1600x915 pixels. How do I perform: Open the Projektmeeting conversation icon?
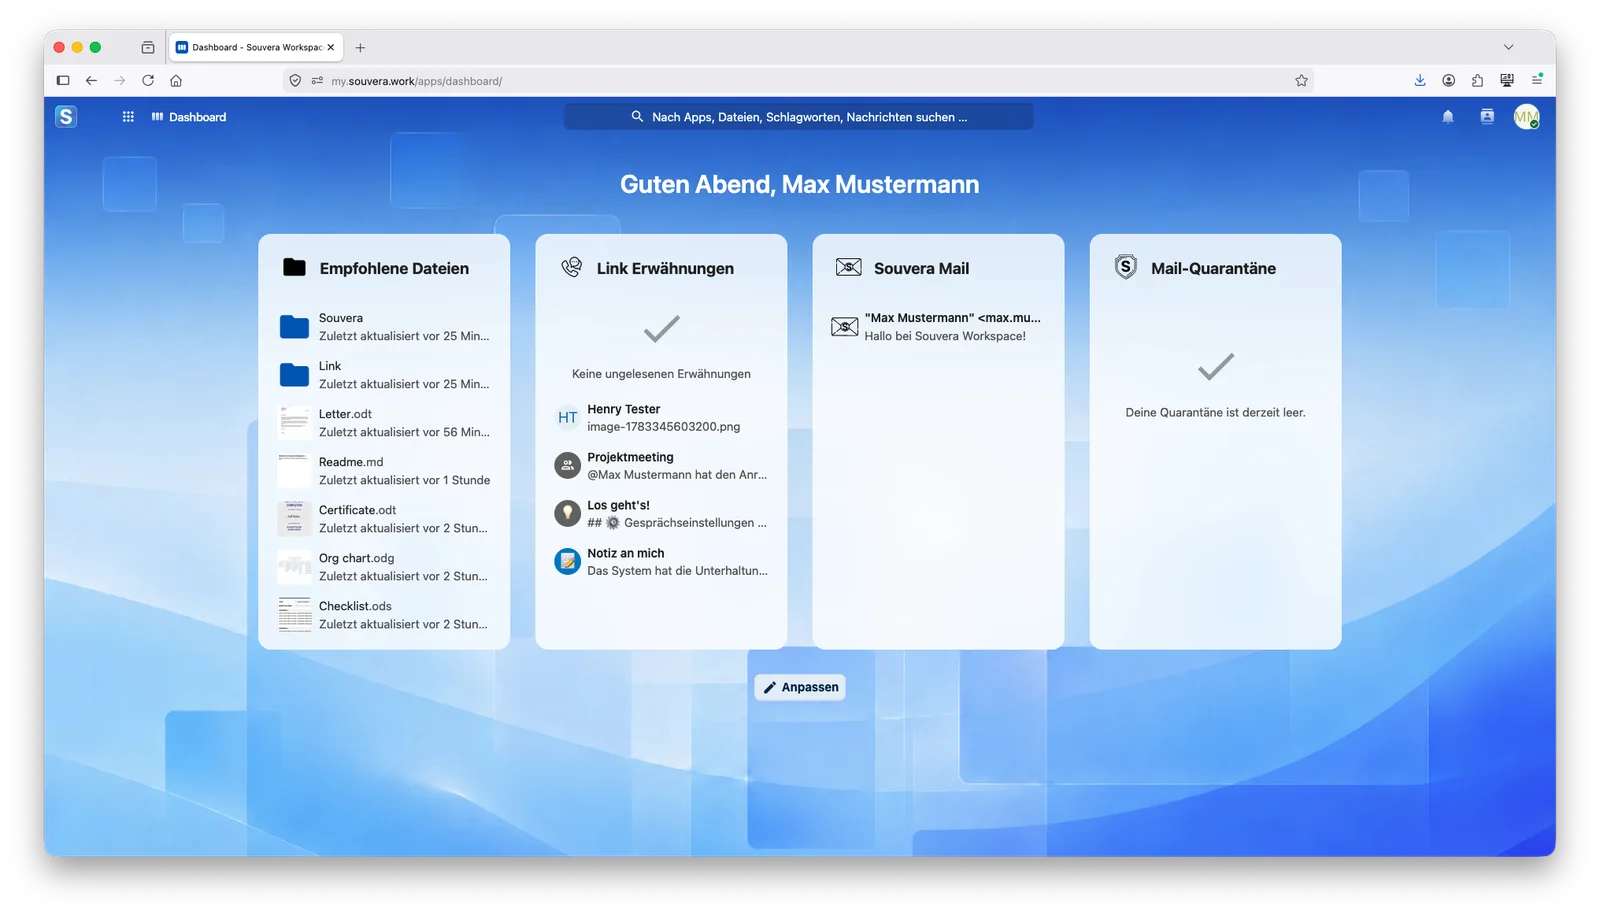point(567,466)
